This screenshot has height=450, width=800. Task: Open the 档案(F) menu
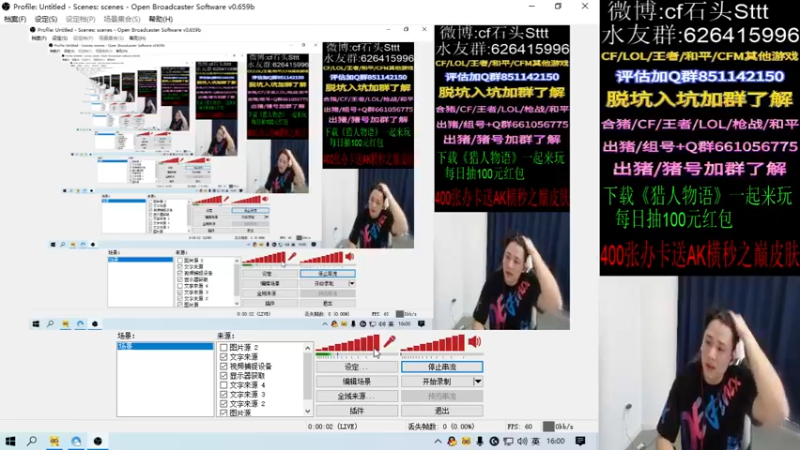(15, 19)
